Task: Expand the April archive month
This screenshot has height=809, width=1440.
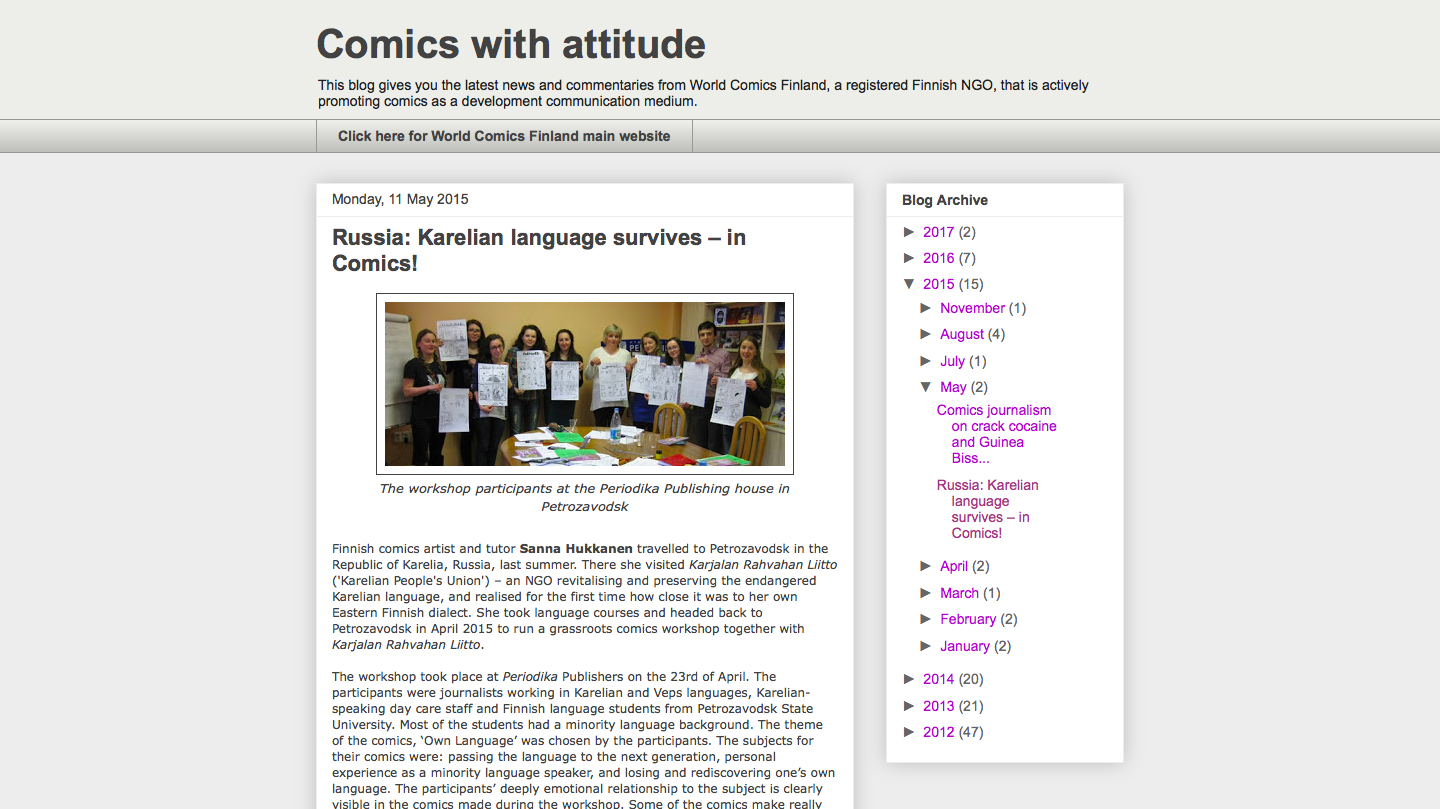Action: point(927,566)
